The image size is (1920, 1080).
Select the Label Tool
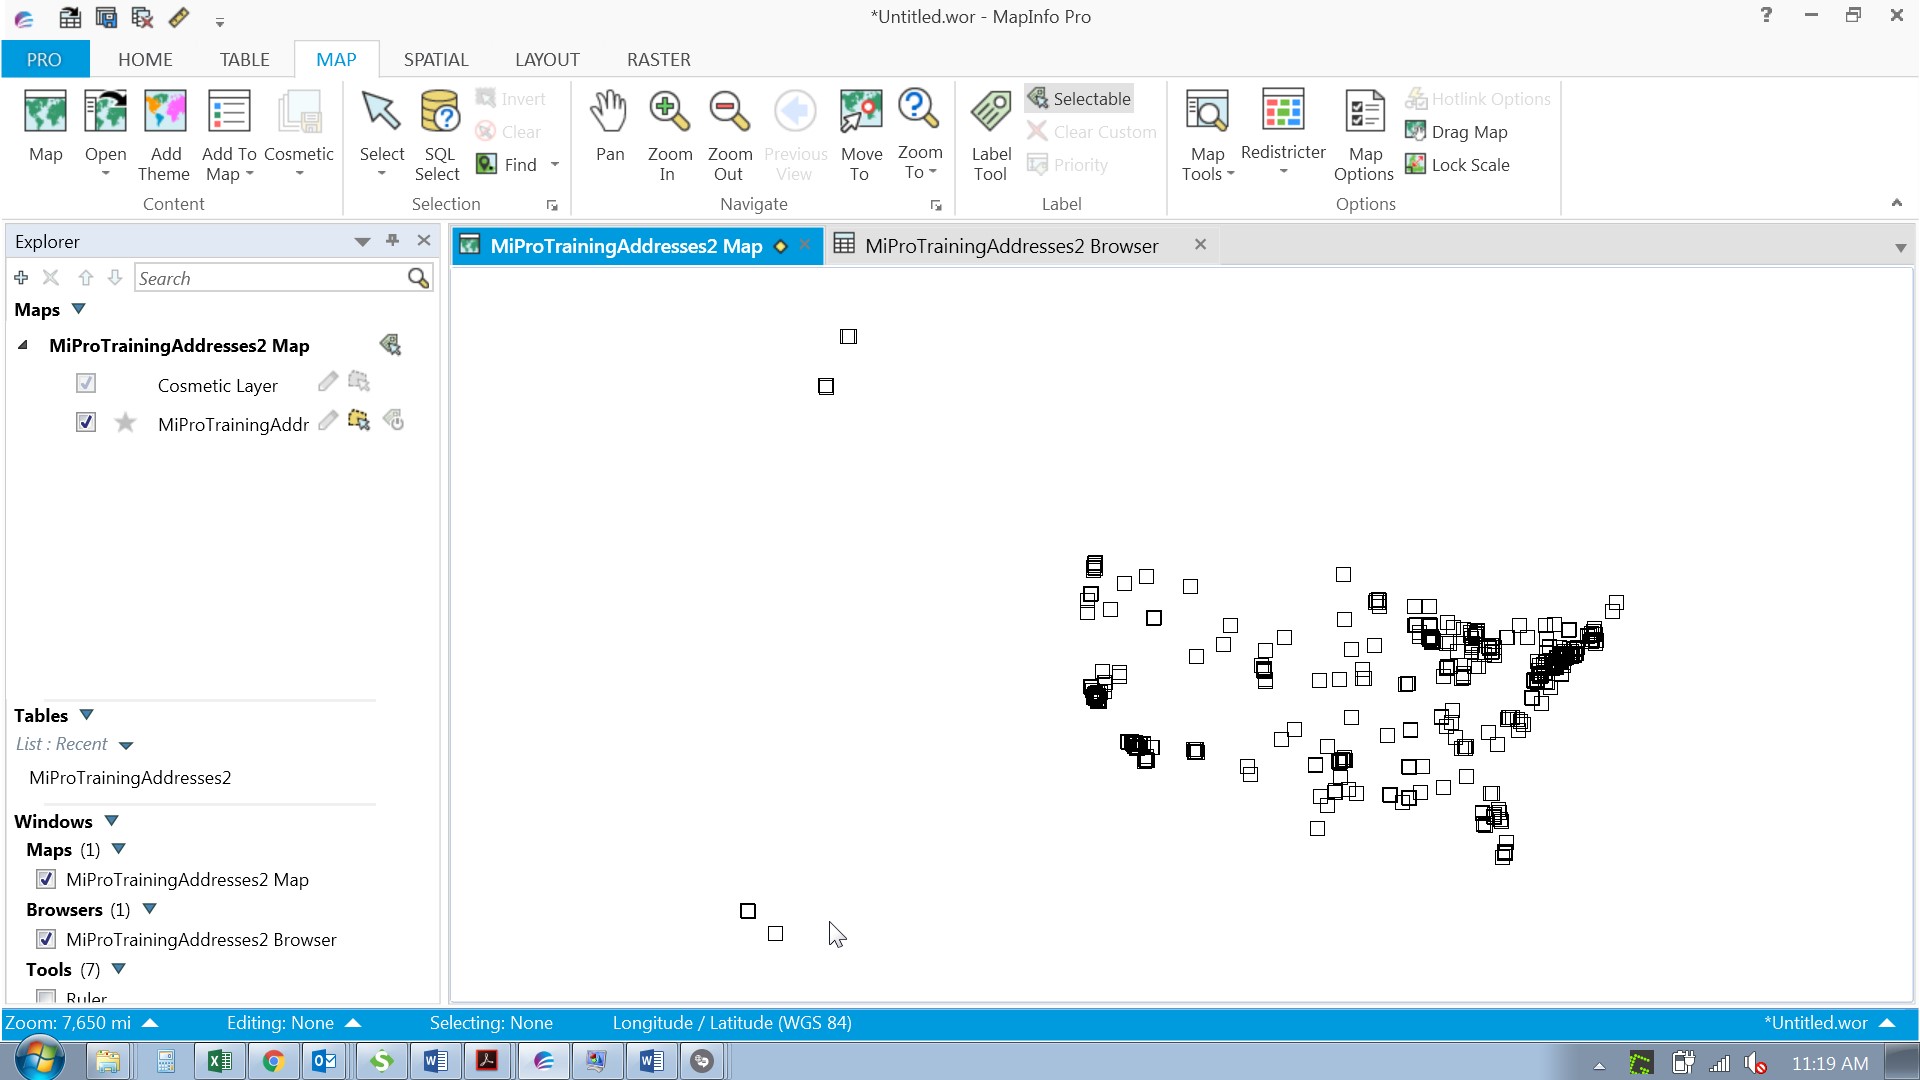[x=991, y=135]
